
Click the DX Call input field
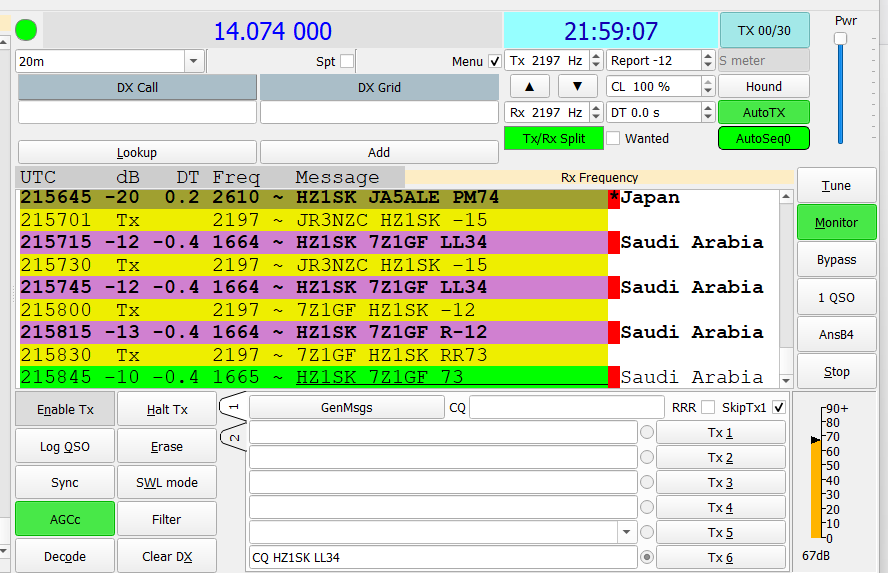tap(137, 112)
